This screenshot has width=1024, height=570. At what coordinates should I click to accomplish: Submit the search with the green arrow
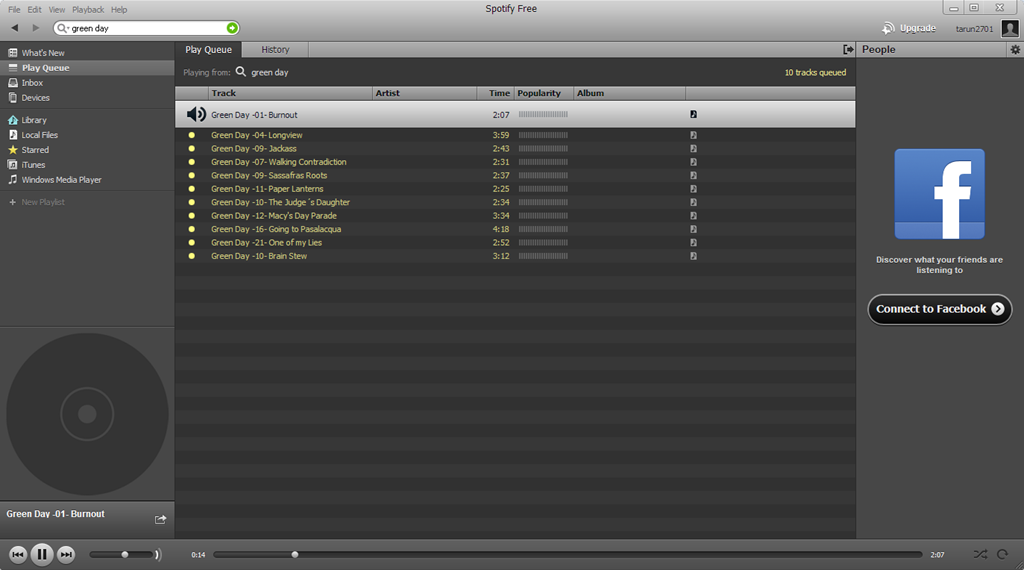(232, 28)
